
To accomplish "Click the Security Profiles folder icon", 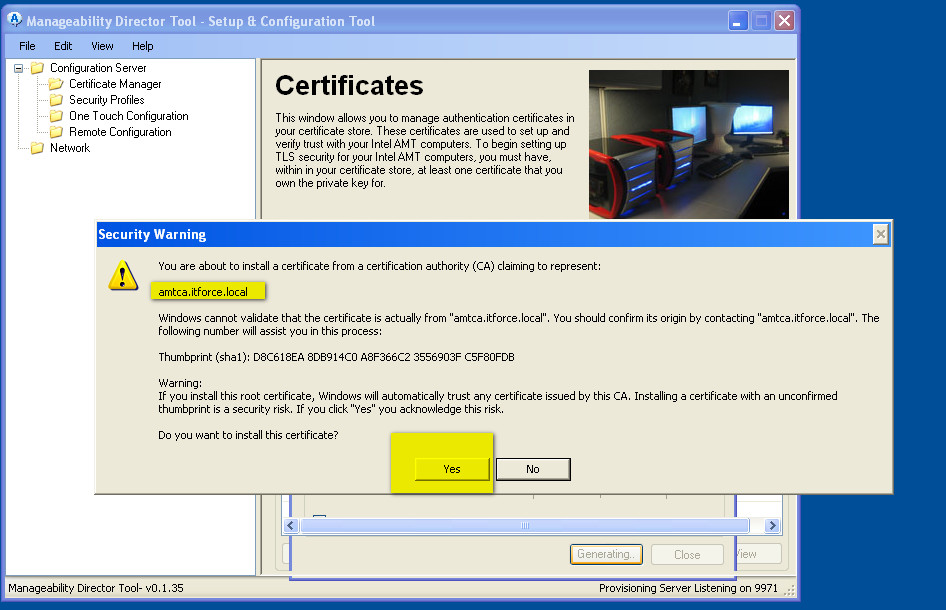I will pyautogui.click(x=56, y=100).
